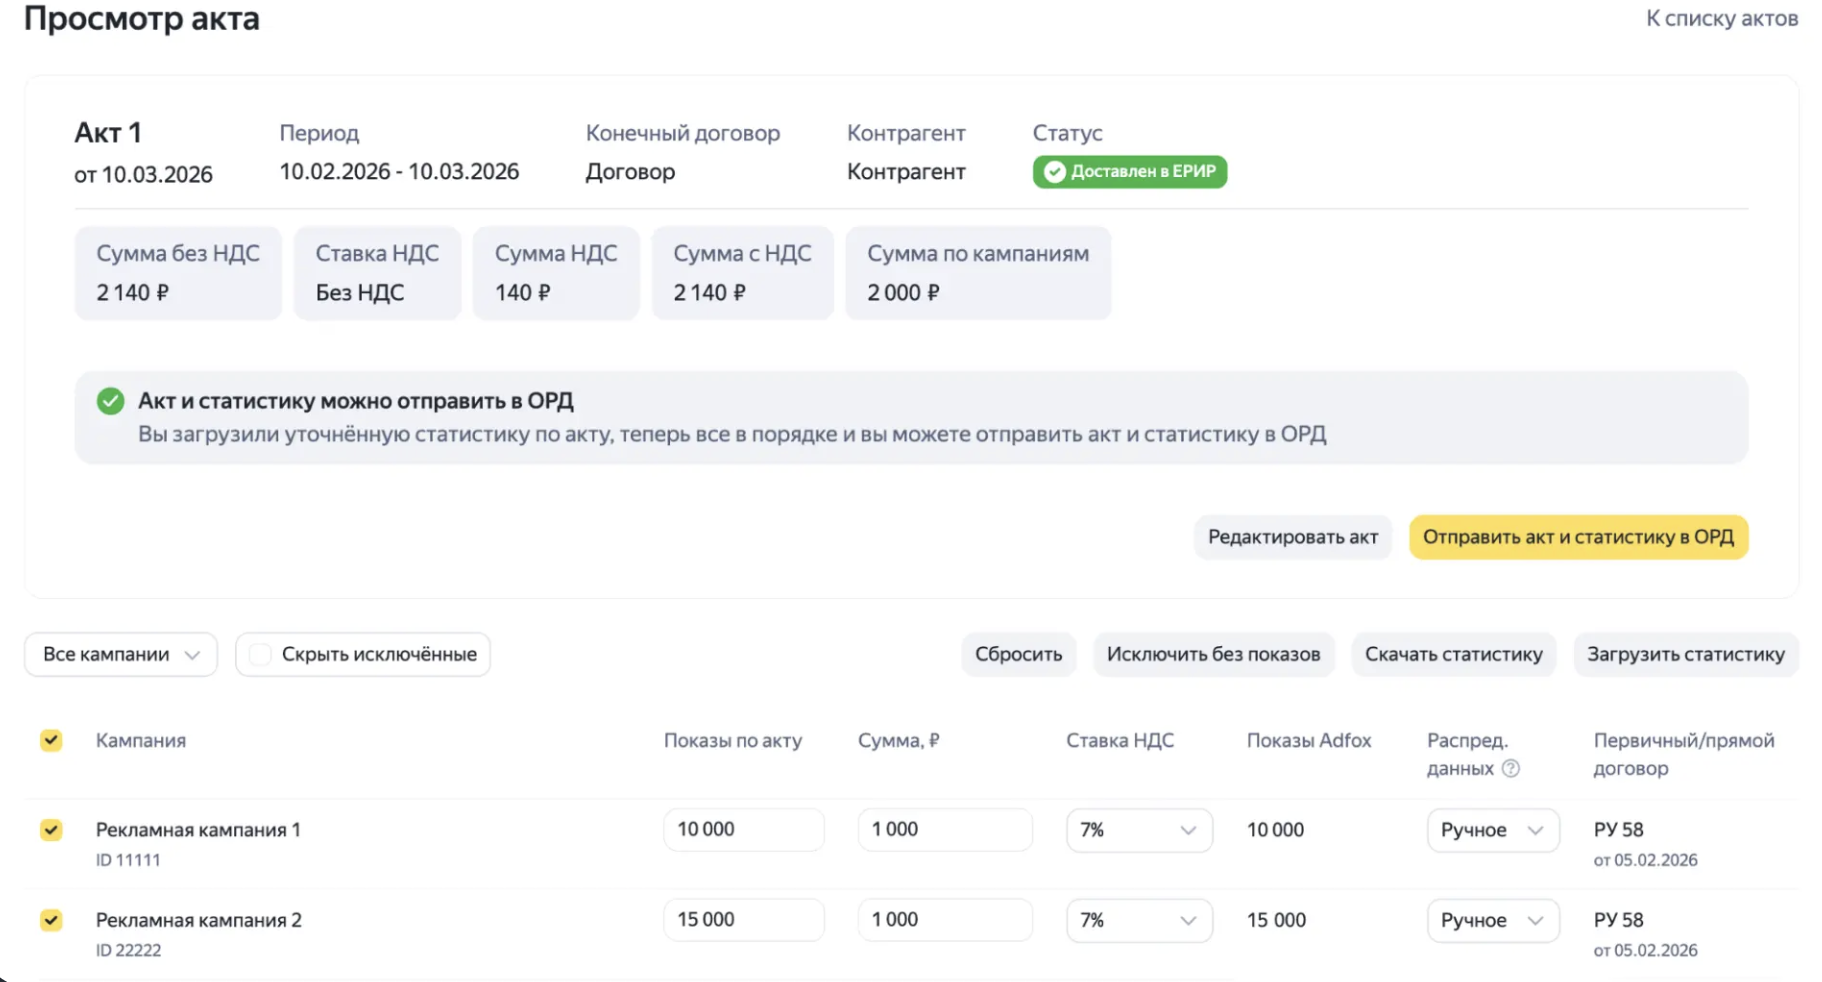
Task: Expand Ставка НДС dropdown for campaign 2
Action: click(1138, 920)
